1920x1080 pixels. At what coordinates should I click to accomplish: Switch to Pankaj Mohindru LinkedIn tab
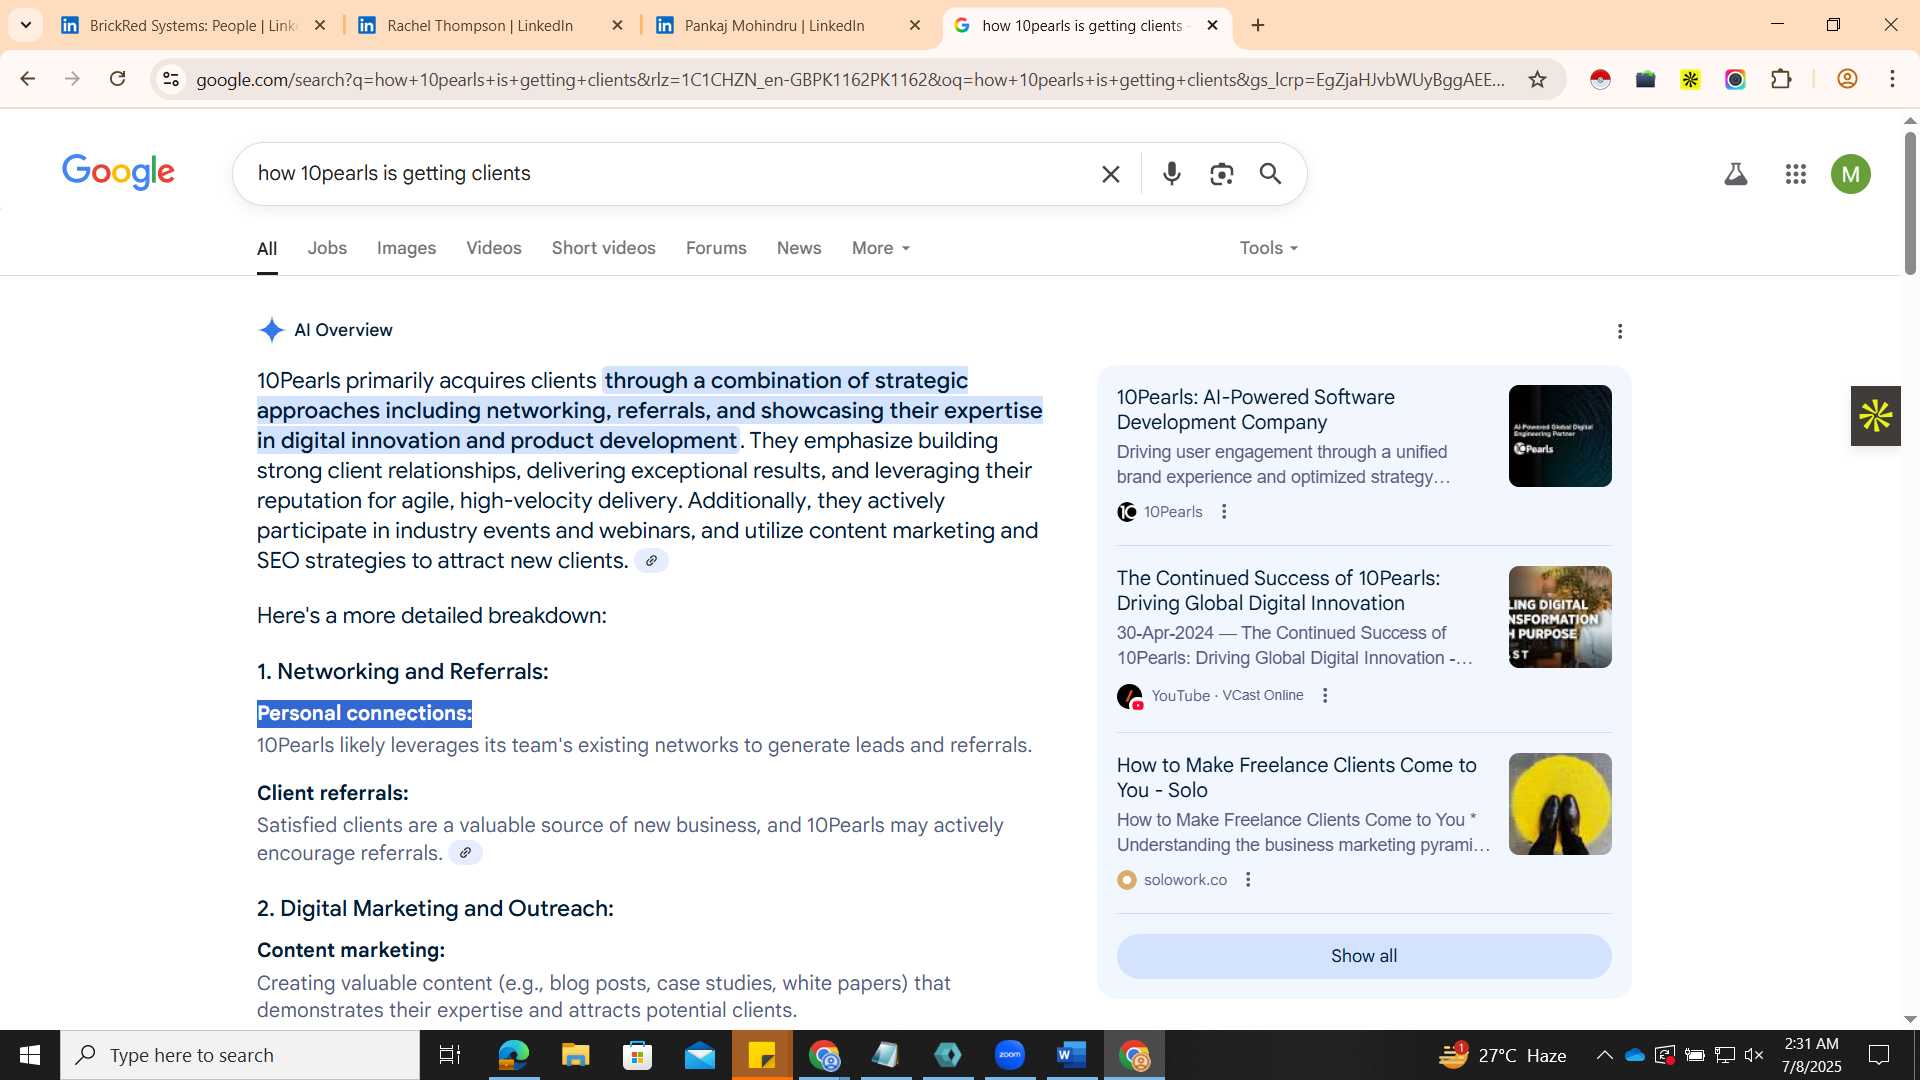(x=787, y=25)
